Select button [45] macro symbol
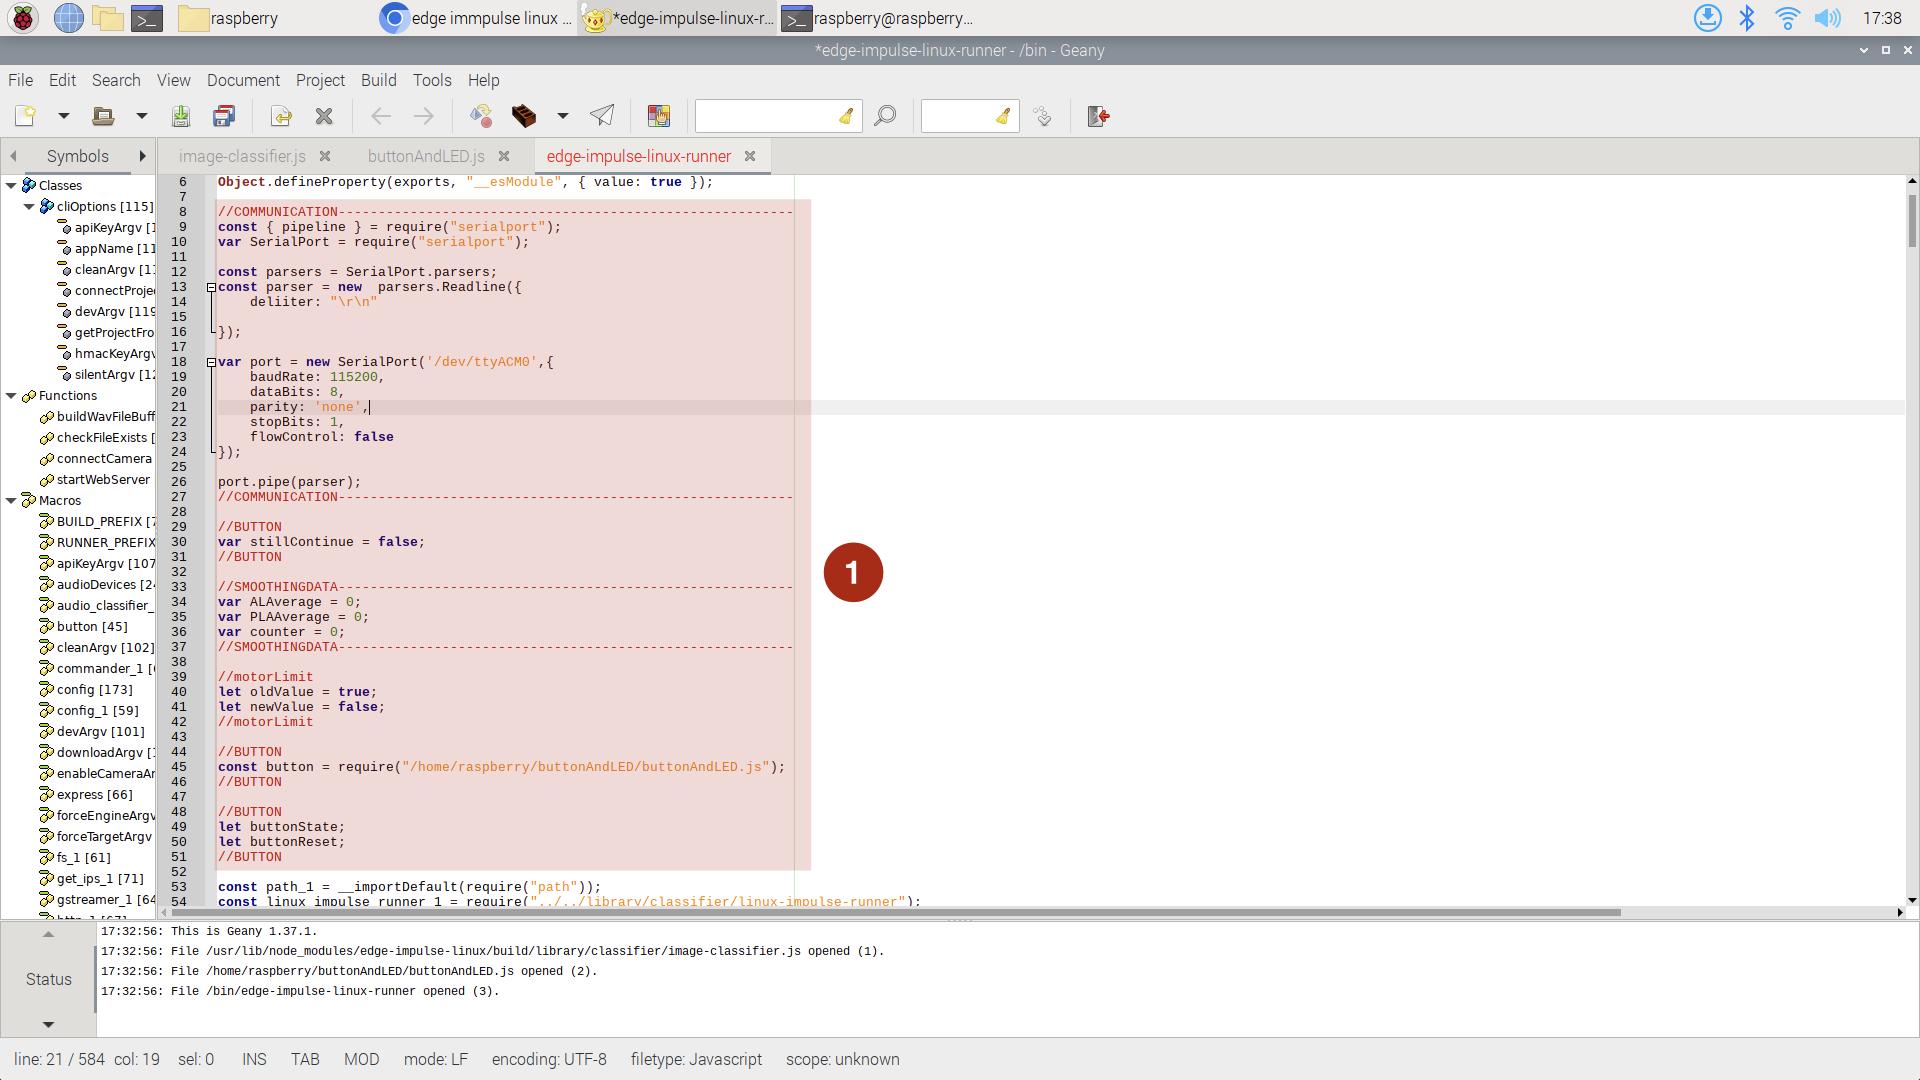The height and width of the screenshot is (1080, 1920). coord(92,626)
